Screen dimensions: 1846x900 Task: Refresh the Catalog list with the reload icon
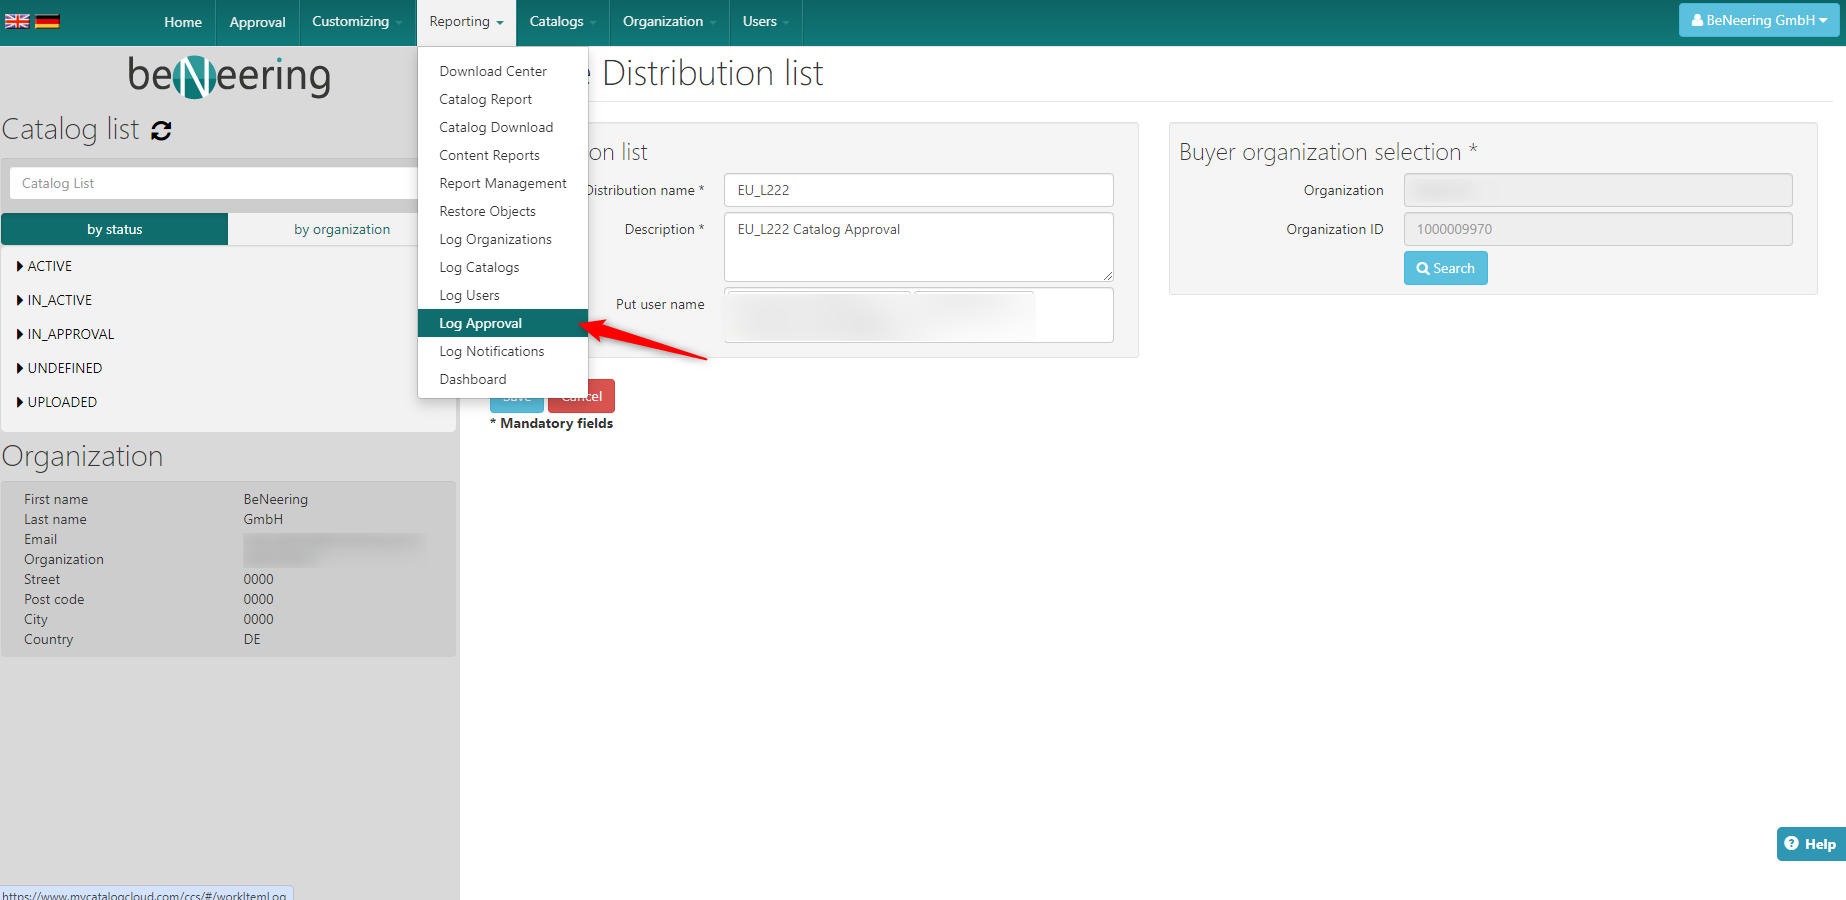coord(161,130)
